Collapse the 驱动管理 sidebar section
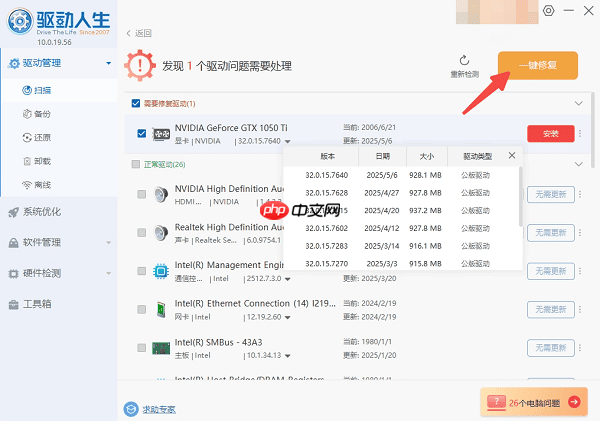 click(109, 63)
